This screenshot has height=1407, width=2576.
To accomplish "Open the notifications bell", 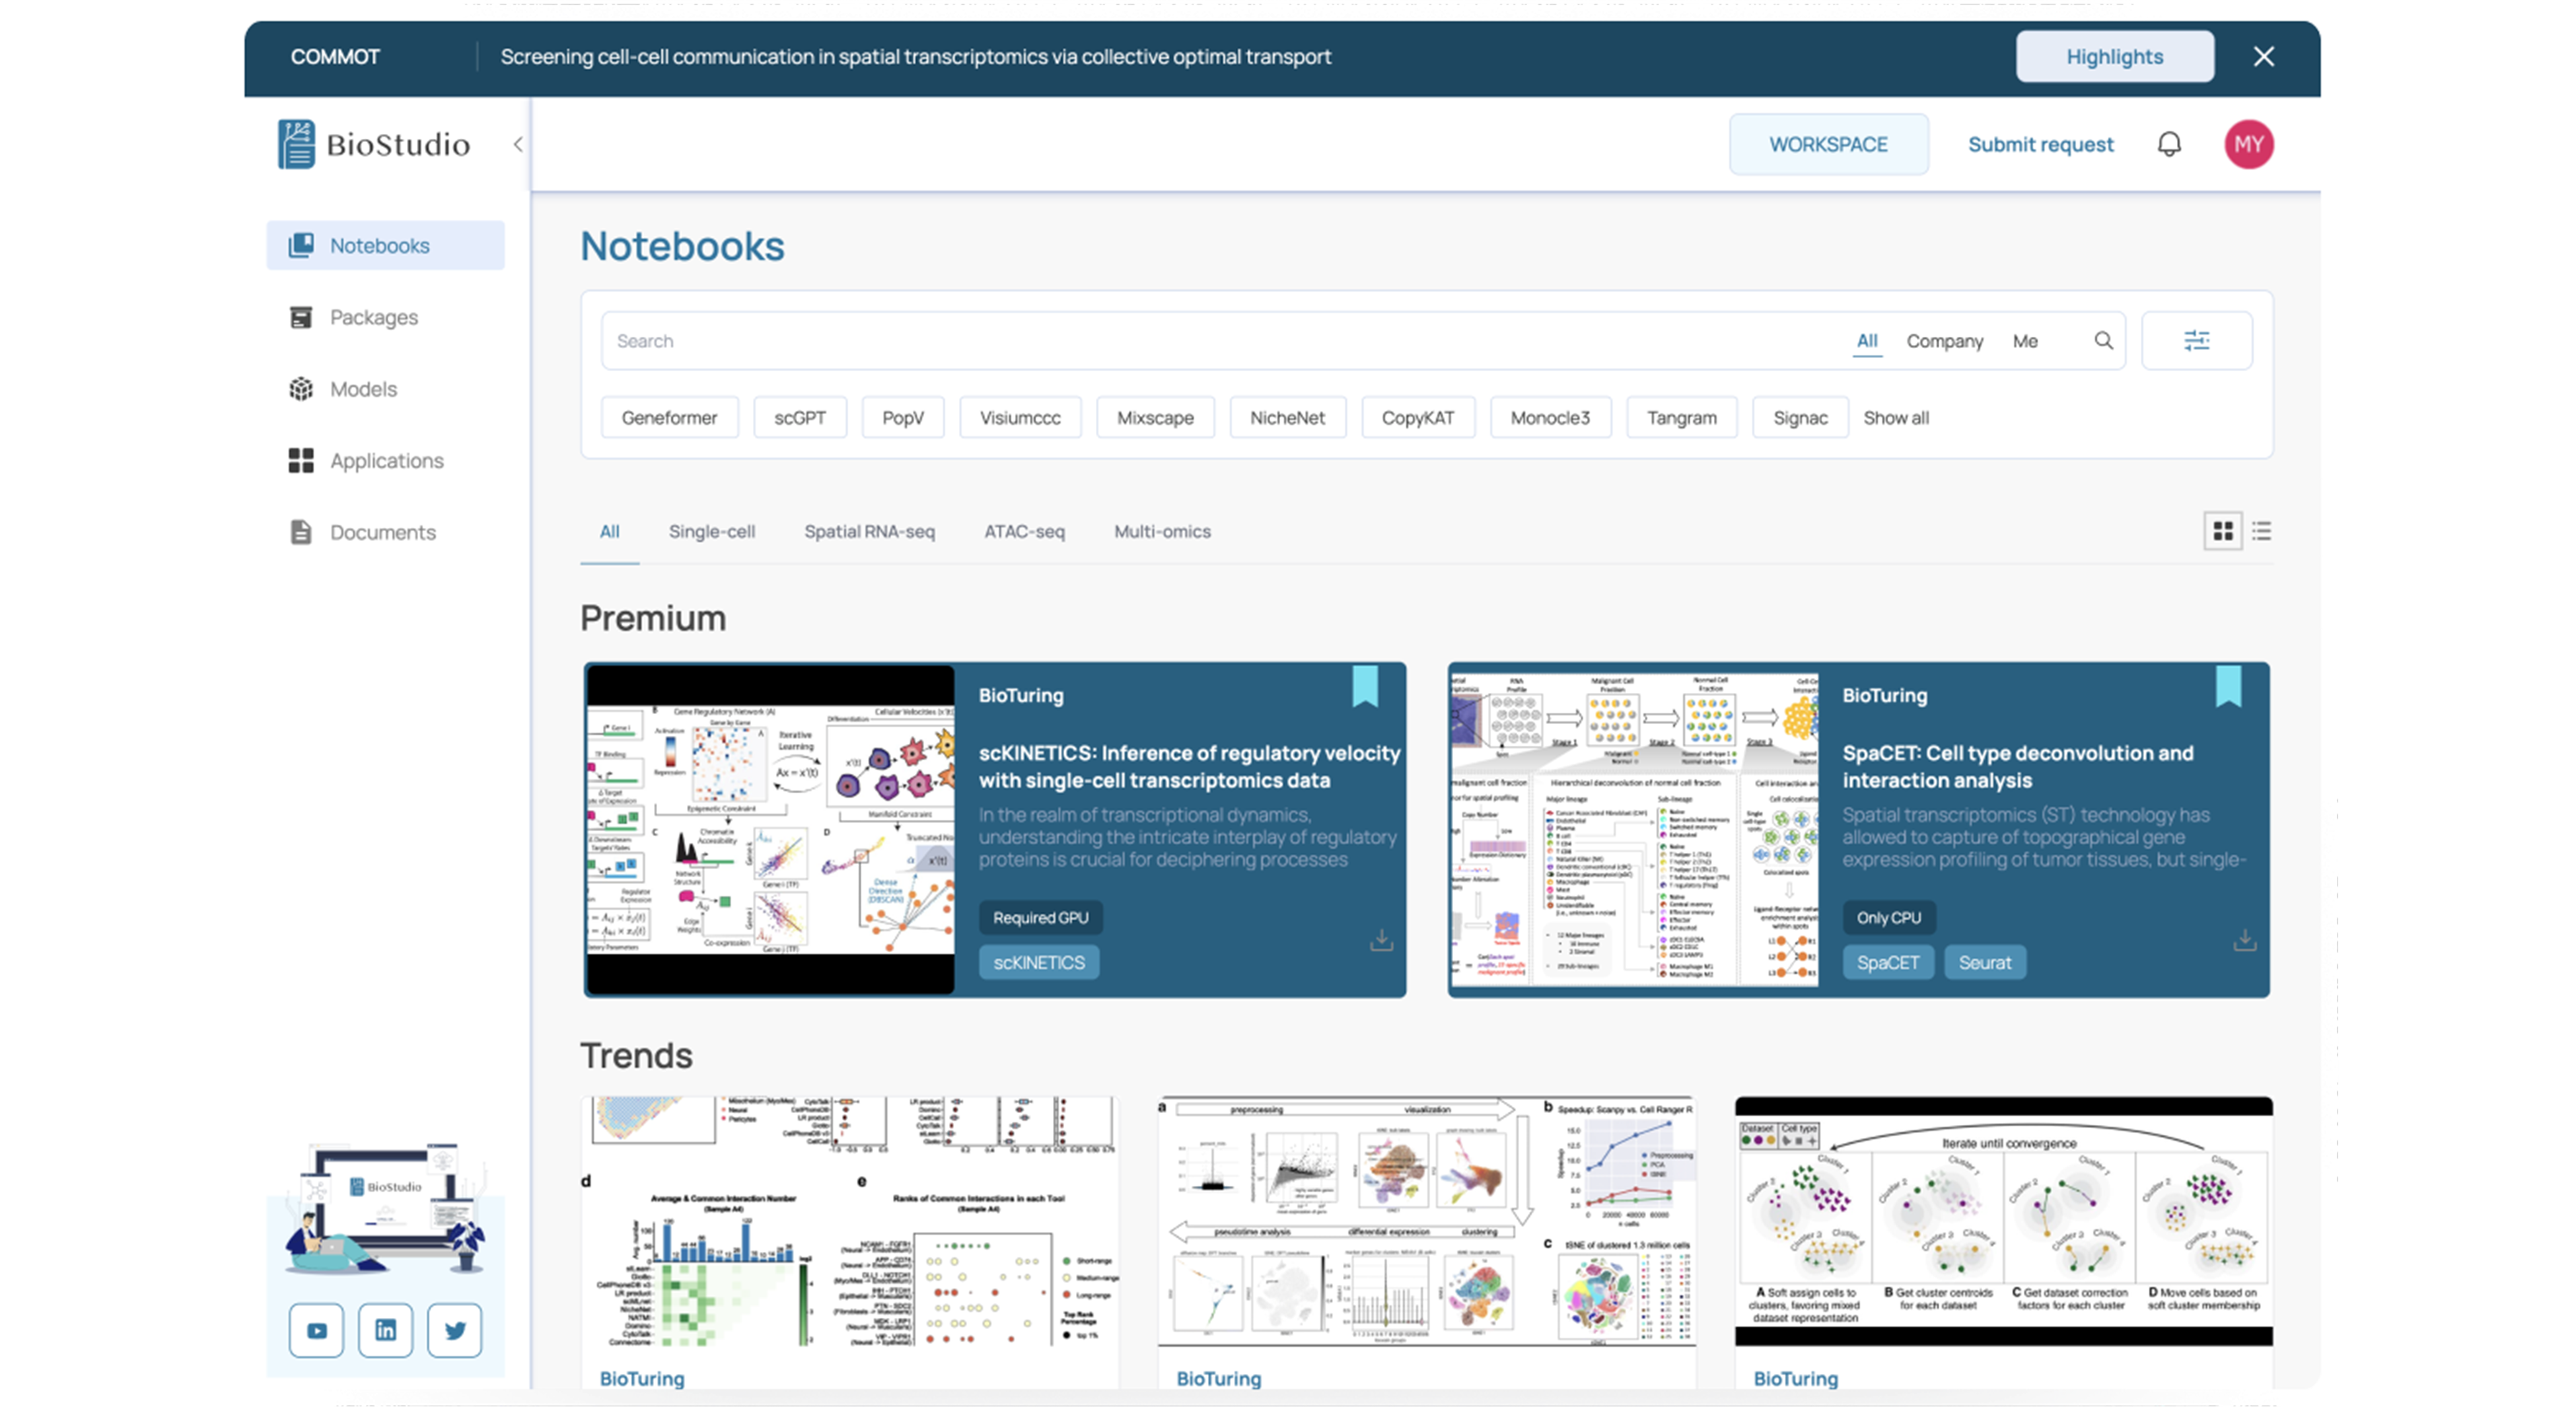I will (2169, 144).
